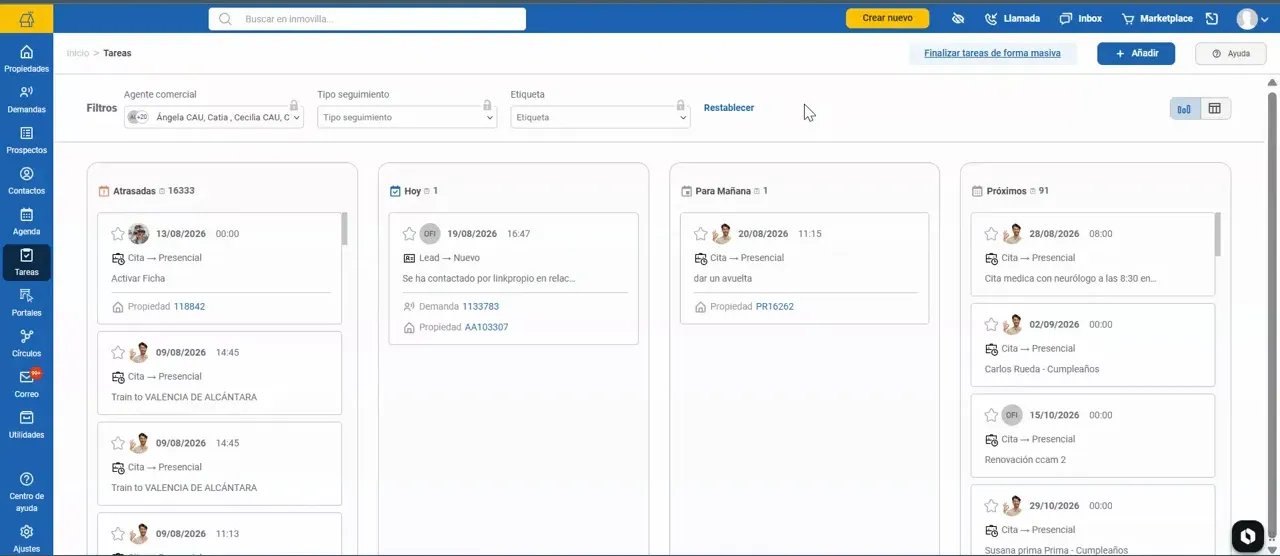Click lock icon on Etiqueta filter
Viewport: 1280px width, 556px height.
[680, 105]
